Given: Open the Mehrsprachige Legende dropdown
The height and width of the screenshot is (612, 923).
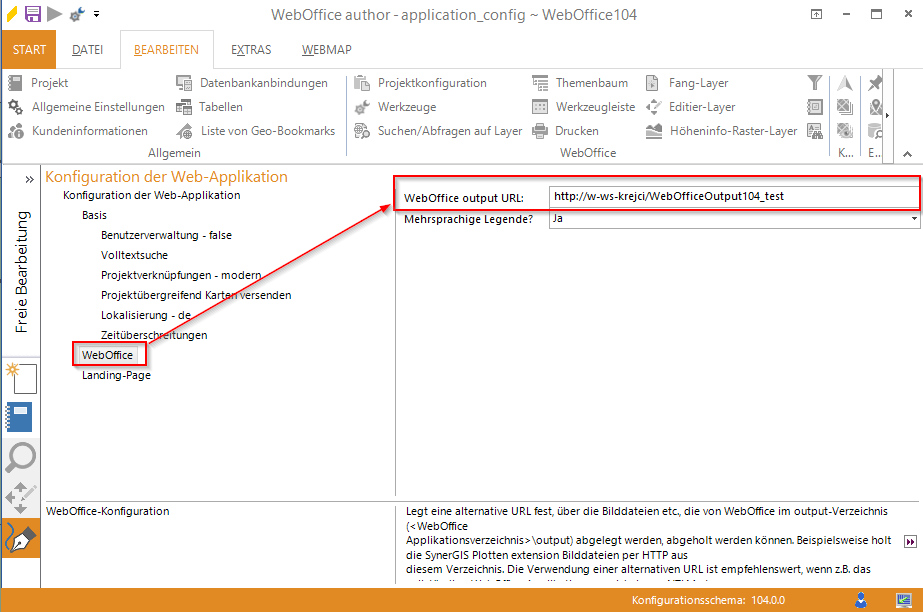Looking at the screenshot, I should (912, 218).
